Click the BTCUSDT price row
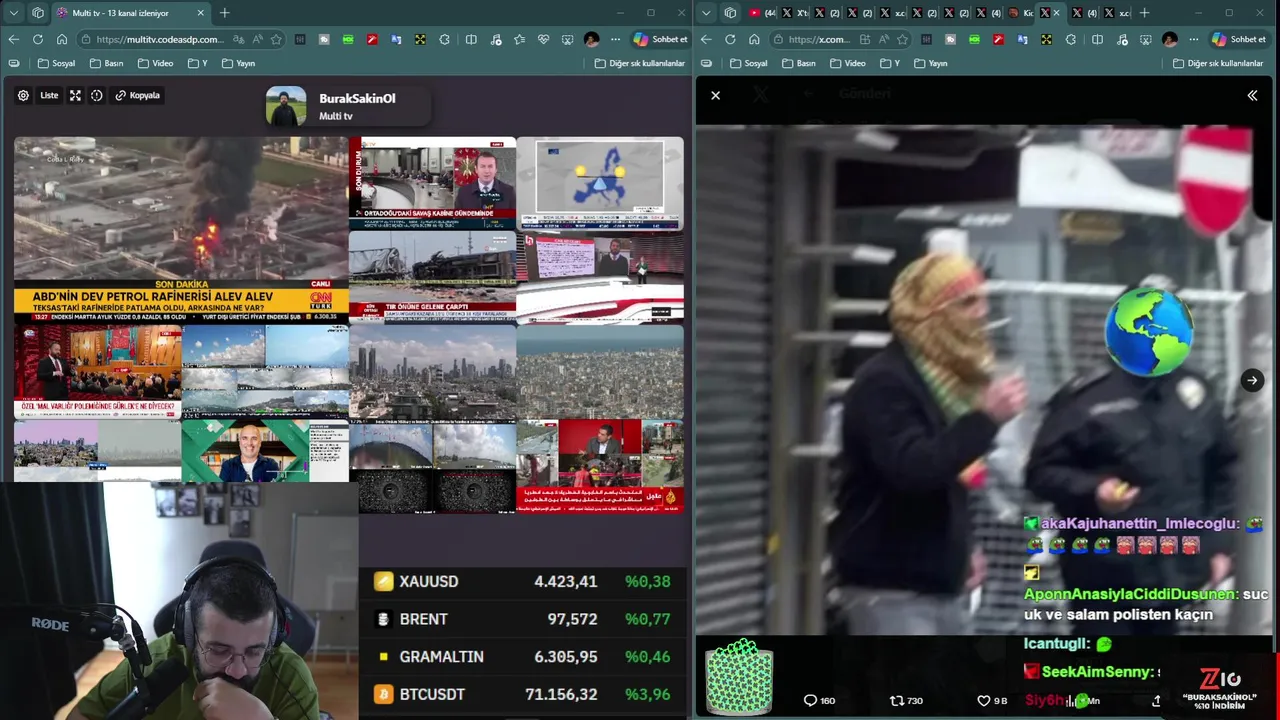 tap(522, 694)
